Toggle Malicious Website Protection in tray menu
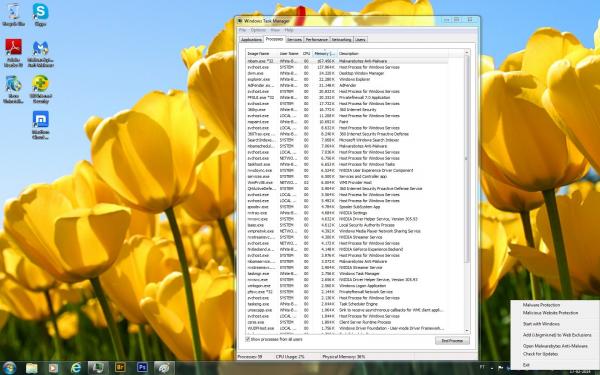The width and height of the screenshot is (600, 375). 550,313
